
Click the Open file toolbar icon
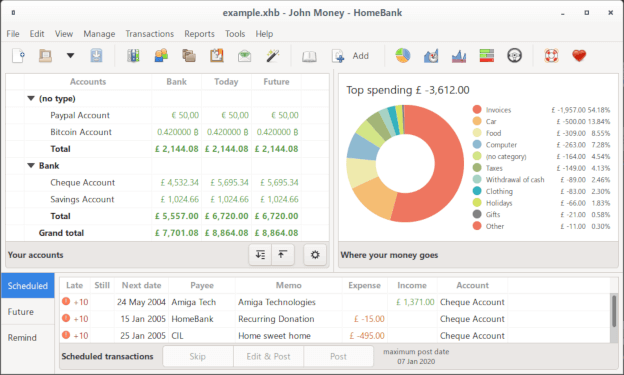click(x=45, y=56)
